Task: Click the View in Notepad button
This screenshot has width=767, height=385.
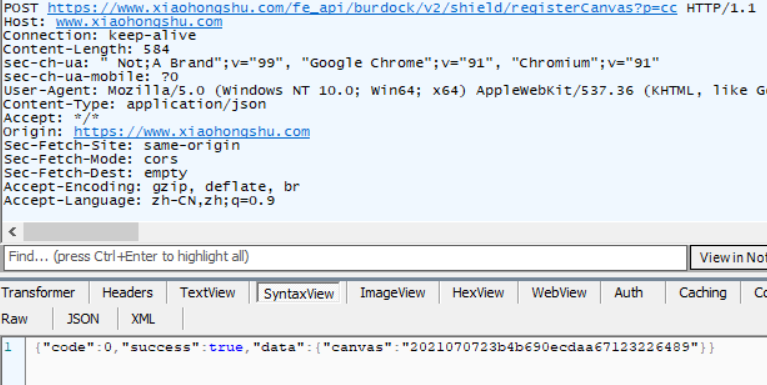Action: coord(728,257)
